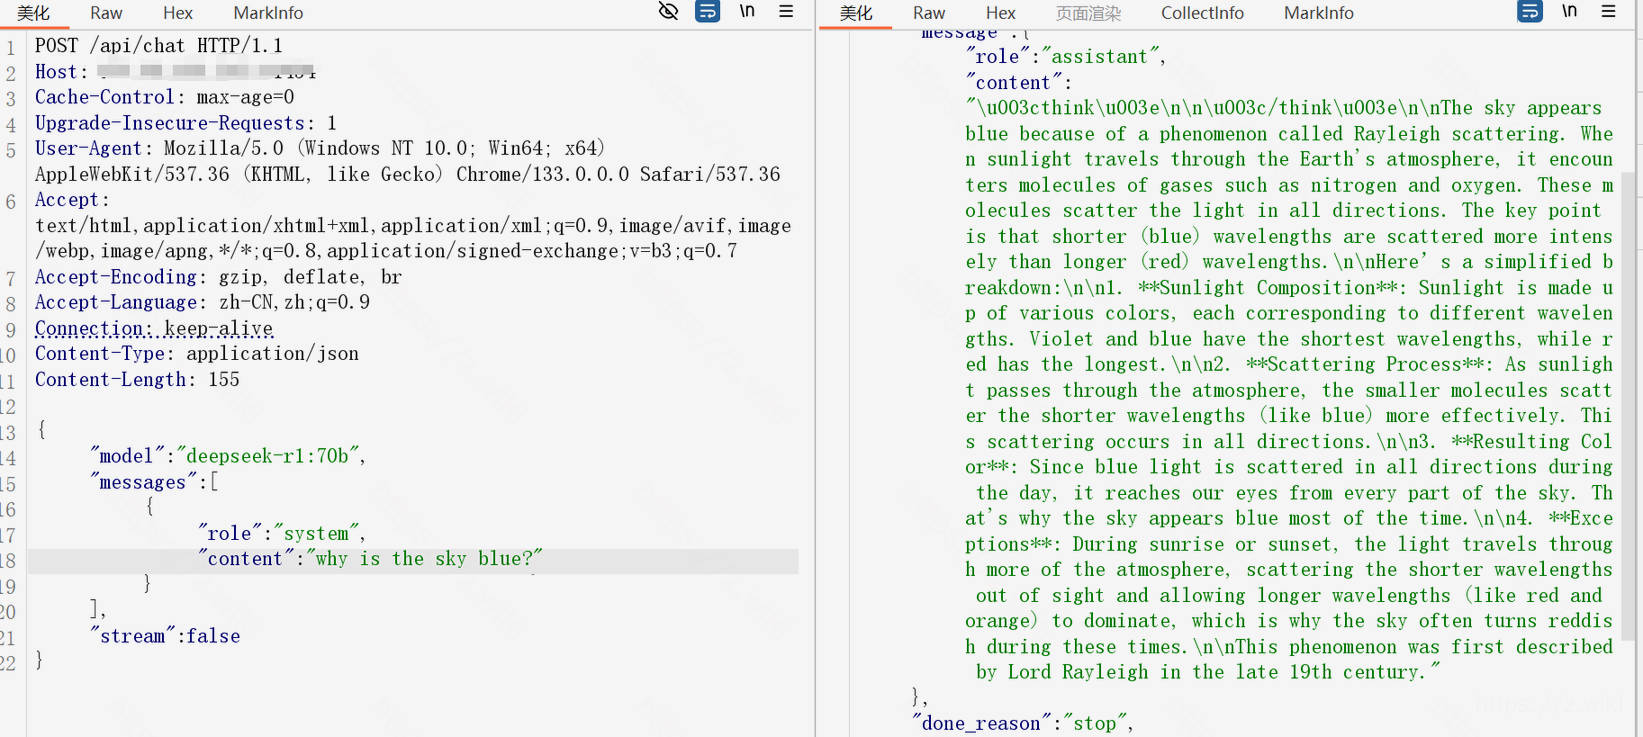Open the response 页面渲染 tab
Screen dimensions: 1643x737
click(1088, 13)
